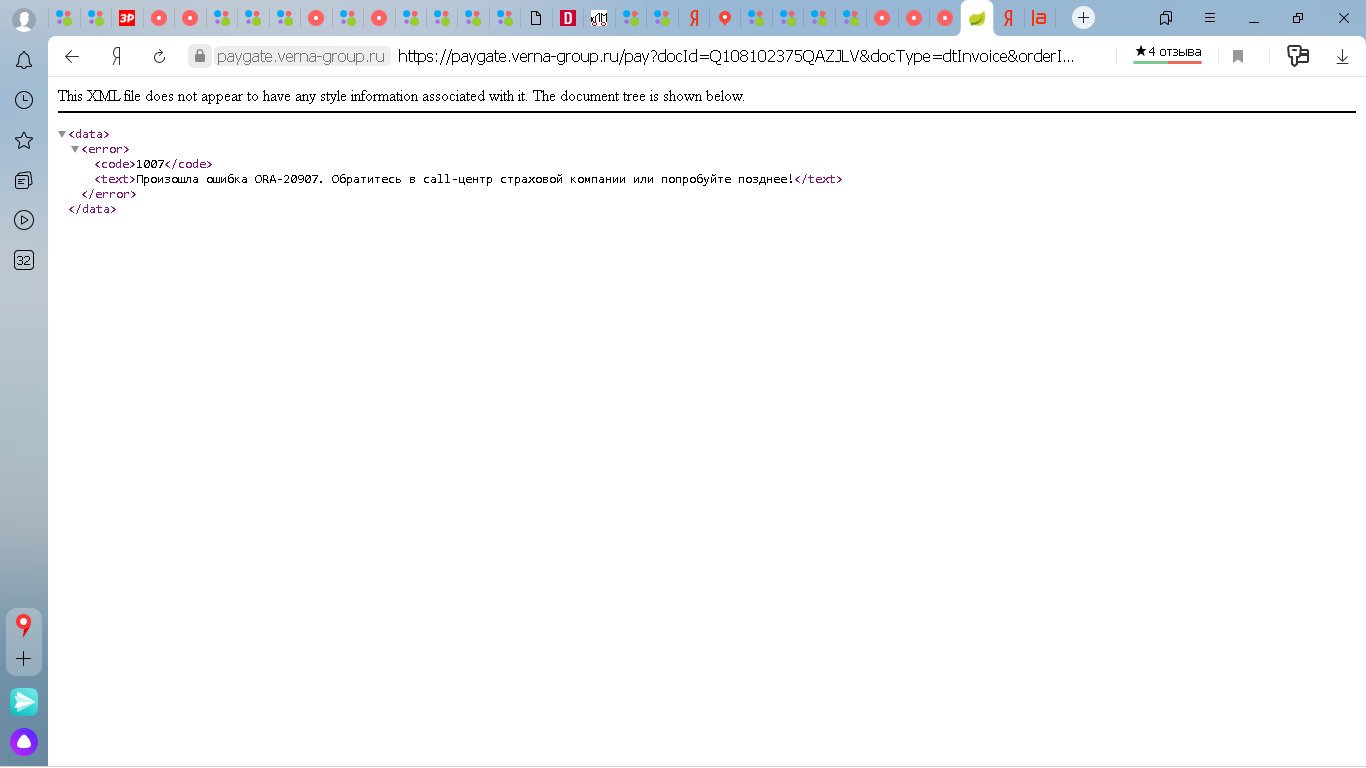Click the Alice assistant purple icon
Viewport: 1366px width, 768px height.
coord(24,742)
